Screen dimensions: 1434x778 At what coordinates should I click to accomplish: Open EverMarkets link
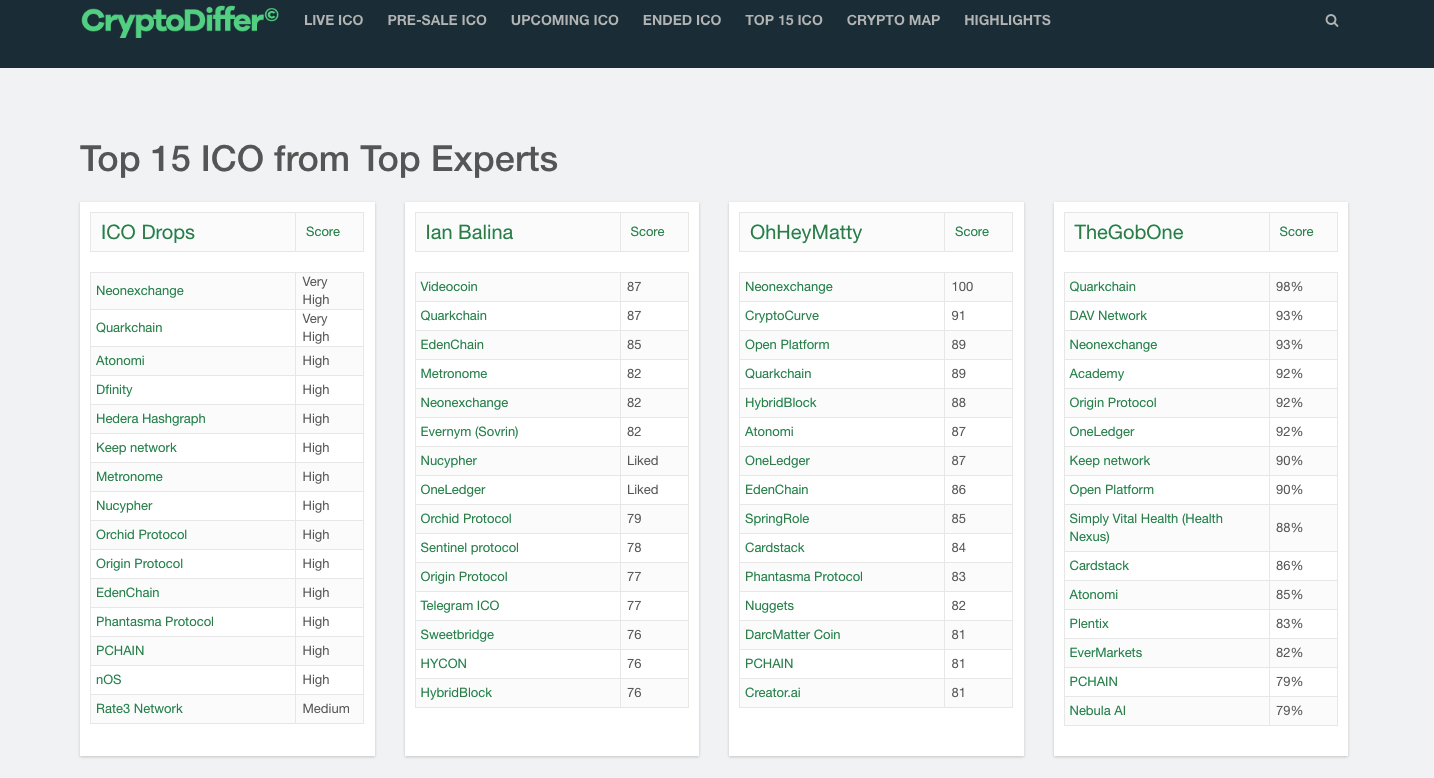coord(1106,653)
